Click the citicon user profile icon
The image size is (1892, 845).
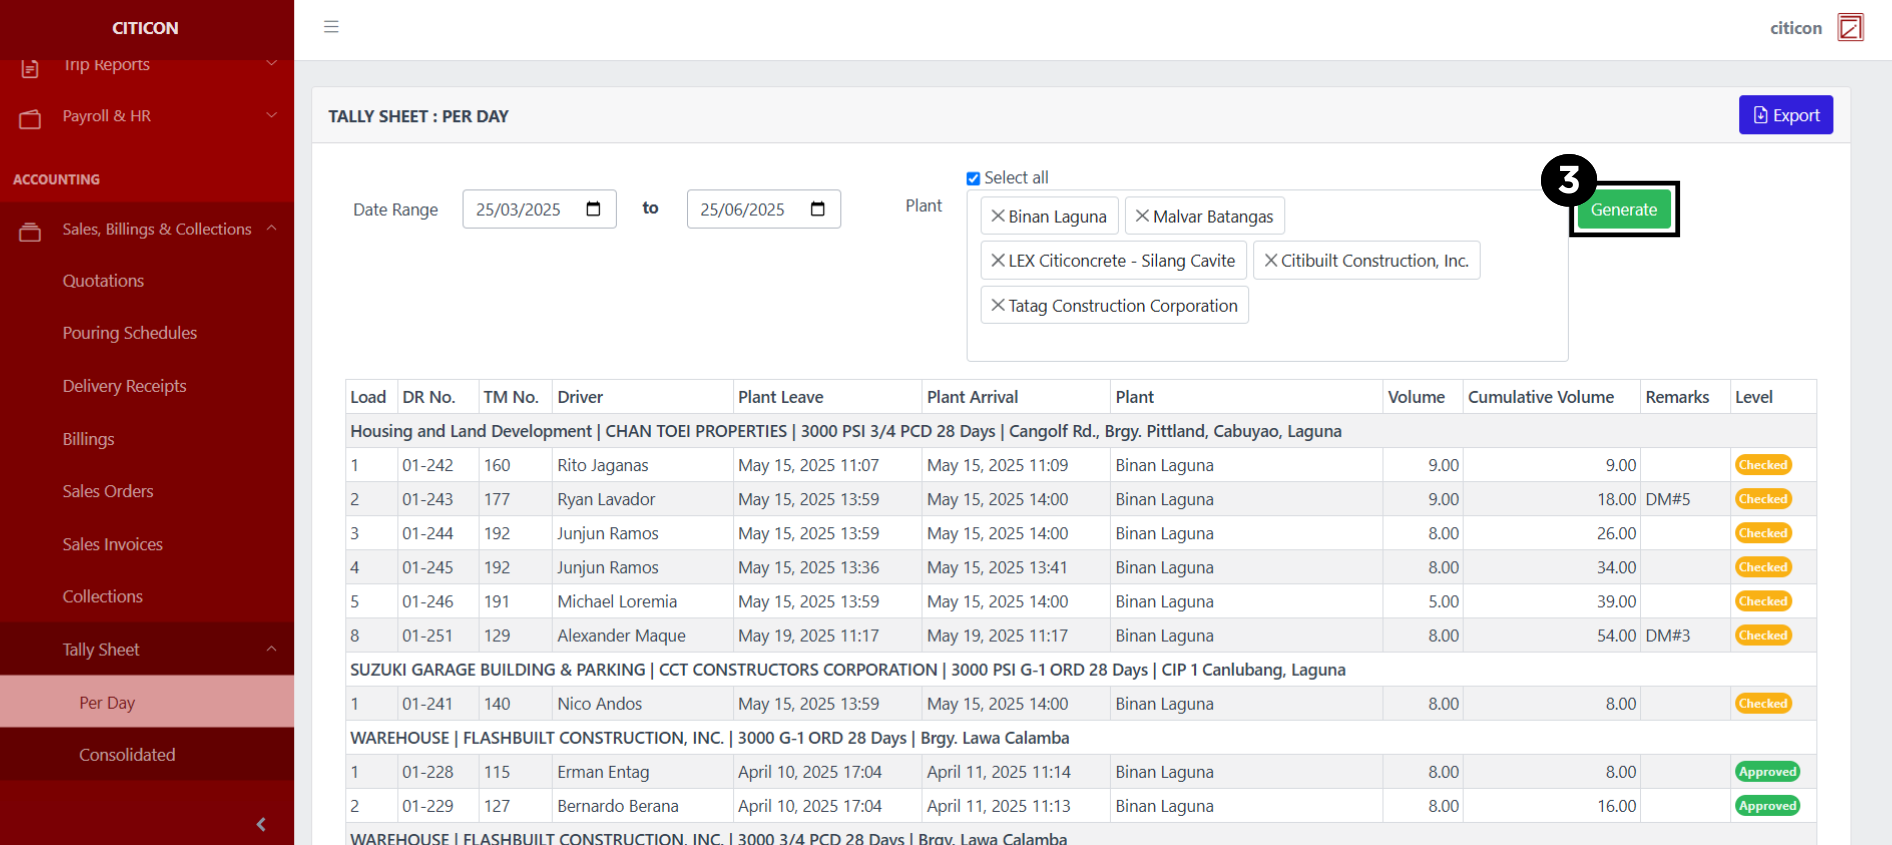click(x=1850, y=27)
